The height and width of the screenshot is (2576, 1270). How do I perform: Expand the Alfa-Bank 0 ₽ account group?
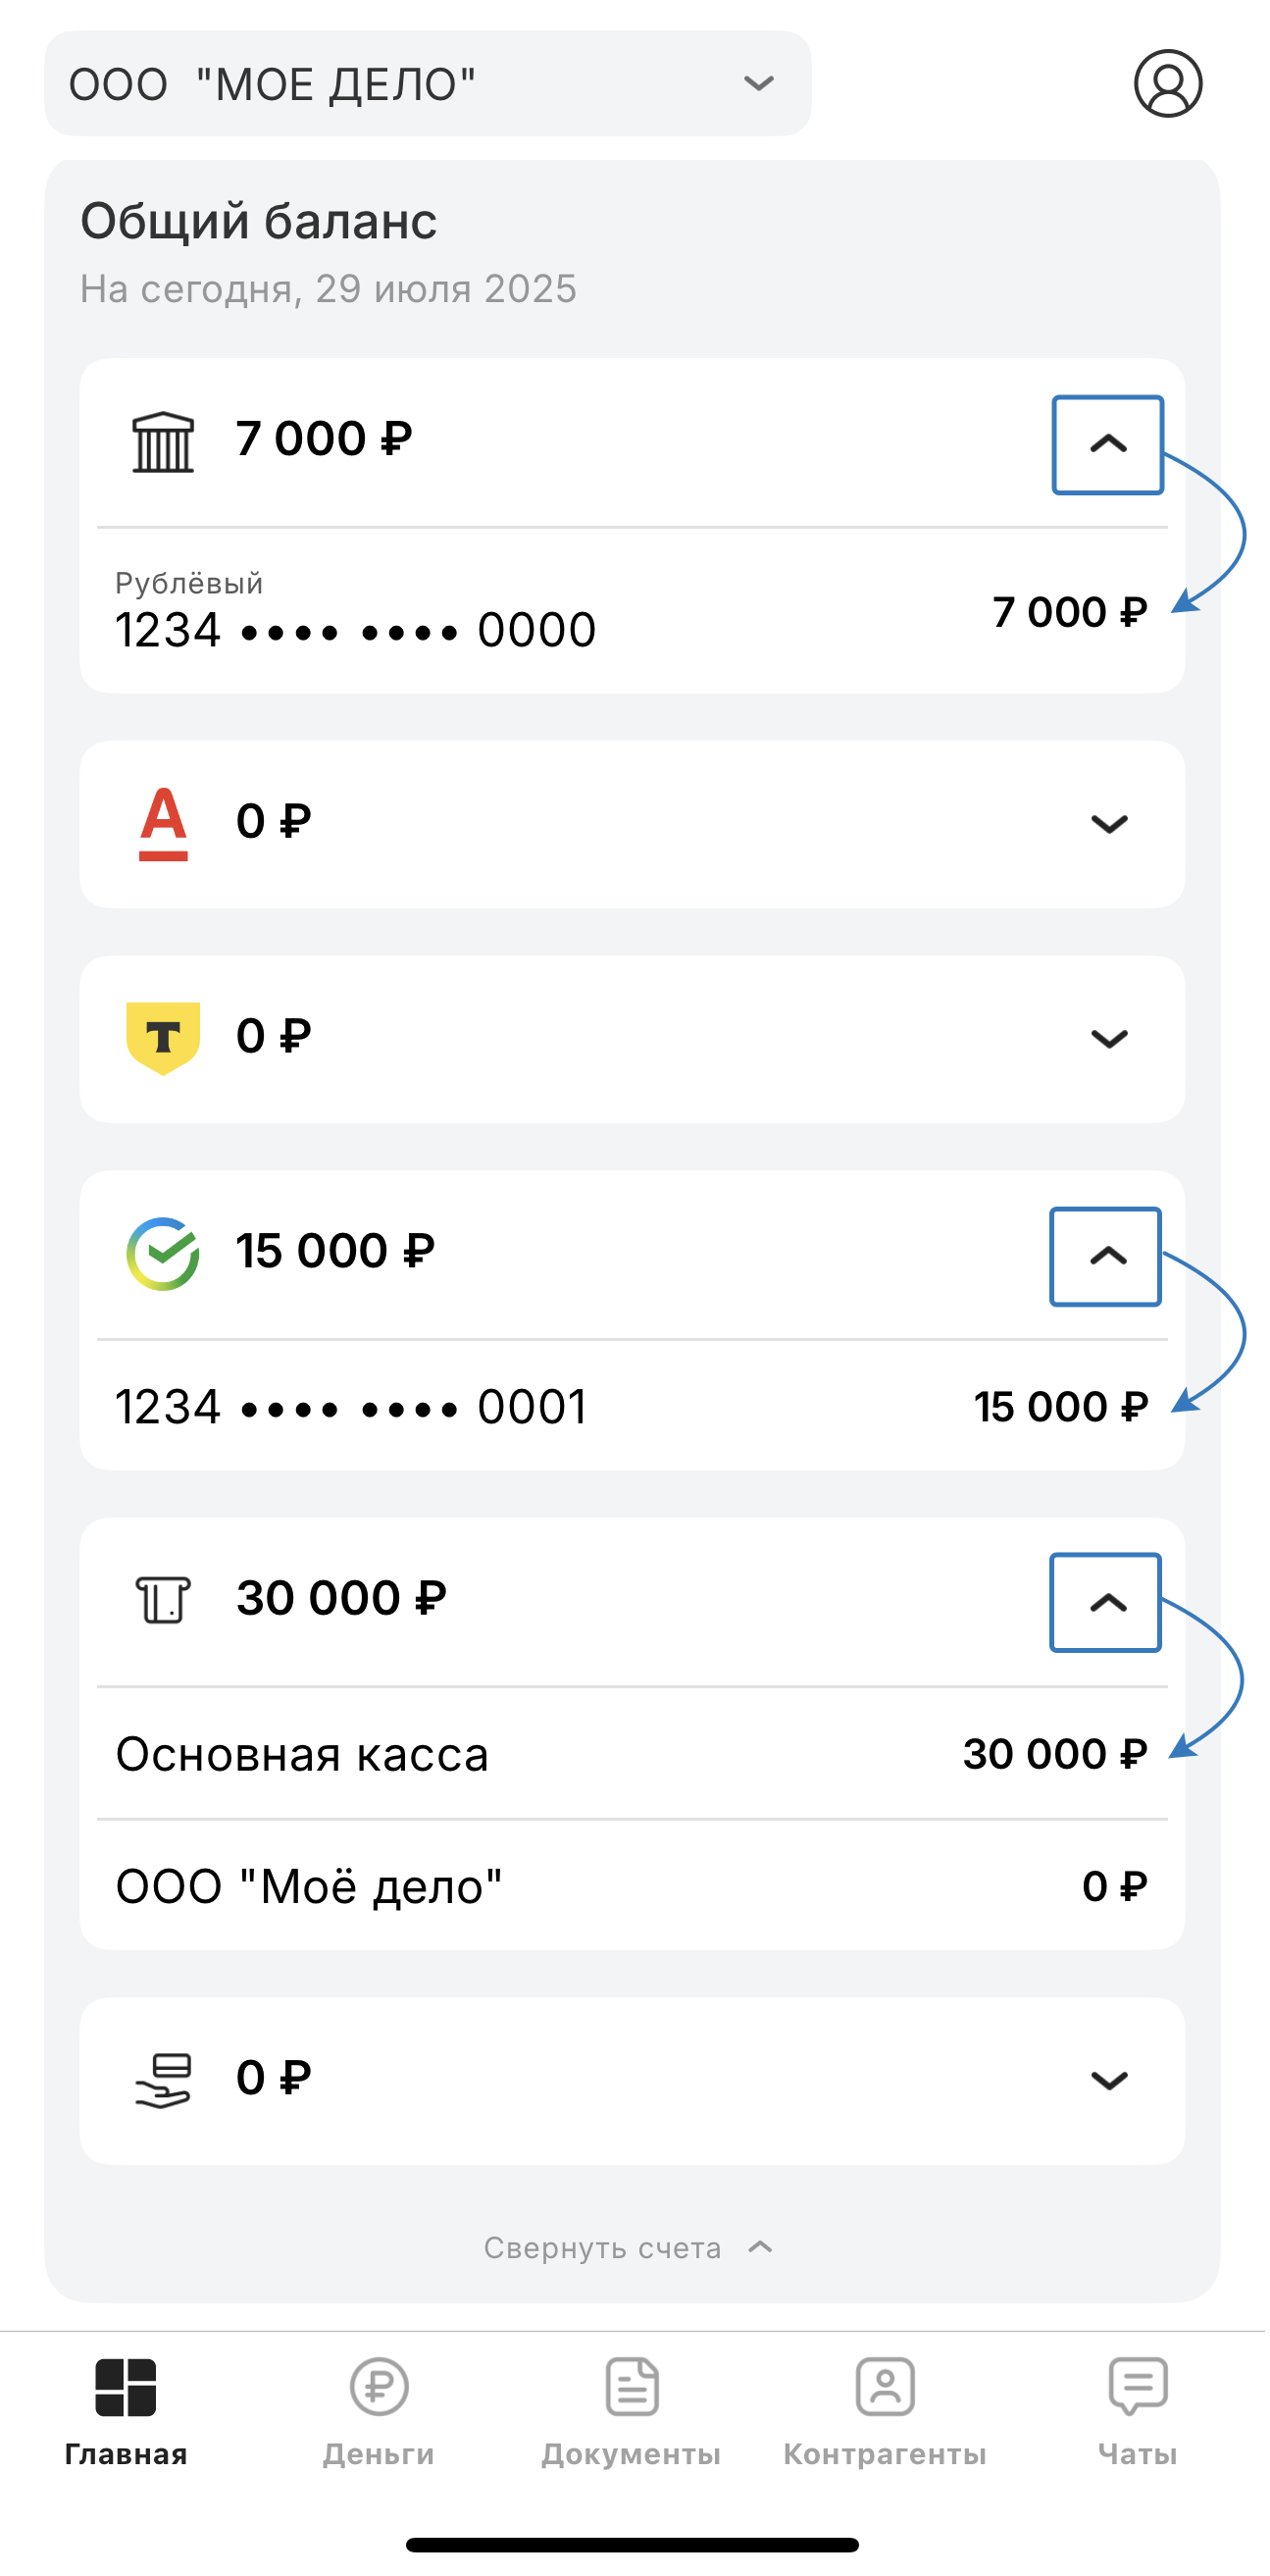[x=1109, y=824]
